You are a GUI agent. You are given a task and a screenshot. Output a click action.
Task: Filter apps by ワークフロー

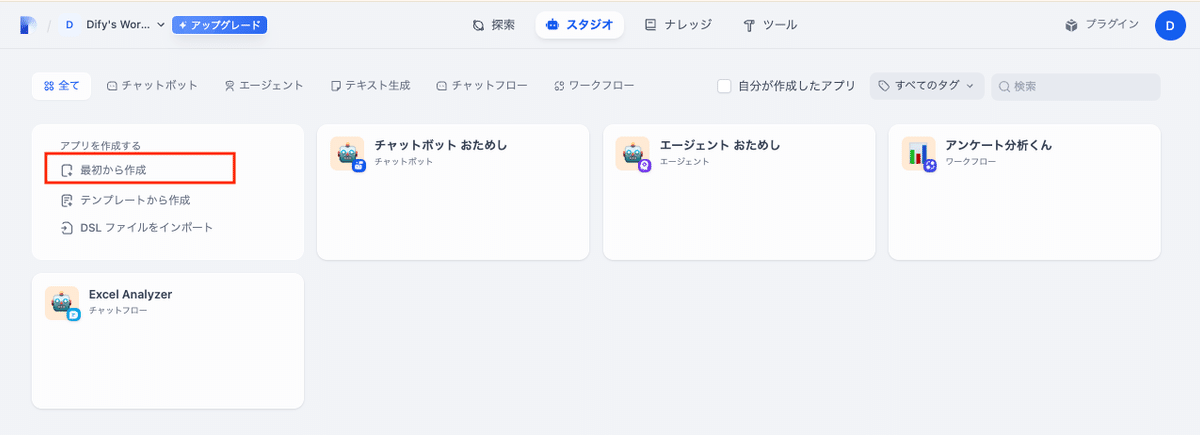tap(593, 86)
